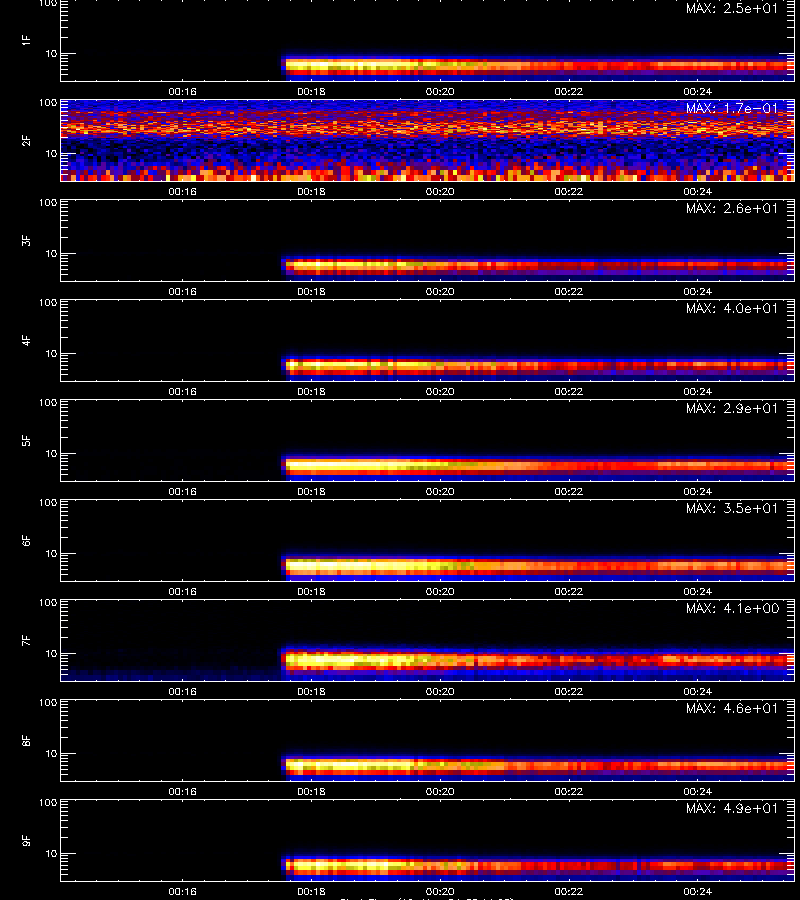Image resolution: width=800 pixels, height=900 pixels.
Task: Click the 00:20 tick label under the 2F panel
Action: point(440,192)
